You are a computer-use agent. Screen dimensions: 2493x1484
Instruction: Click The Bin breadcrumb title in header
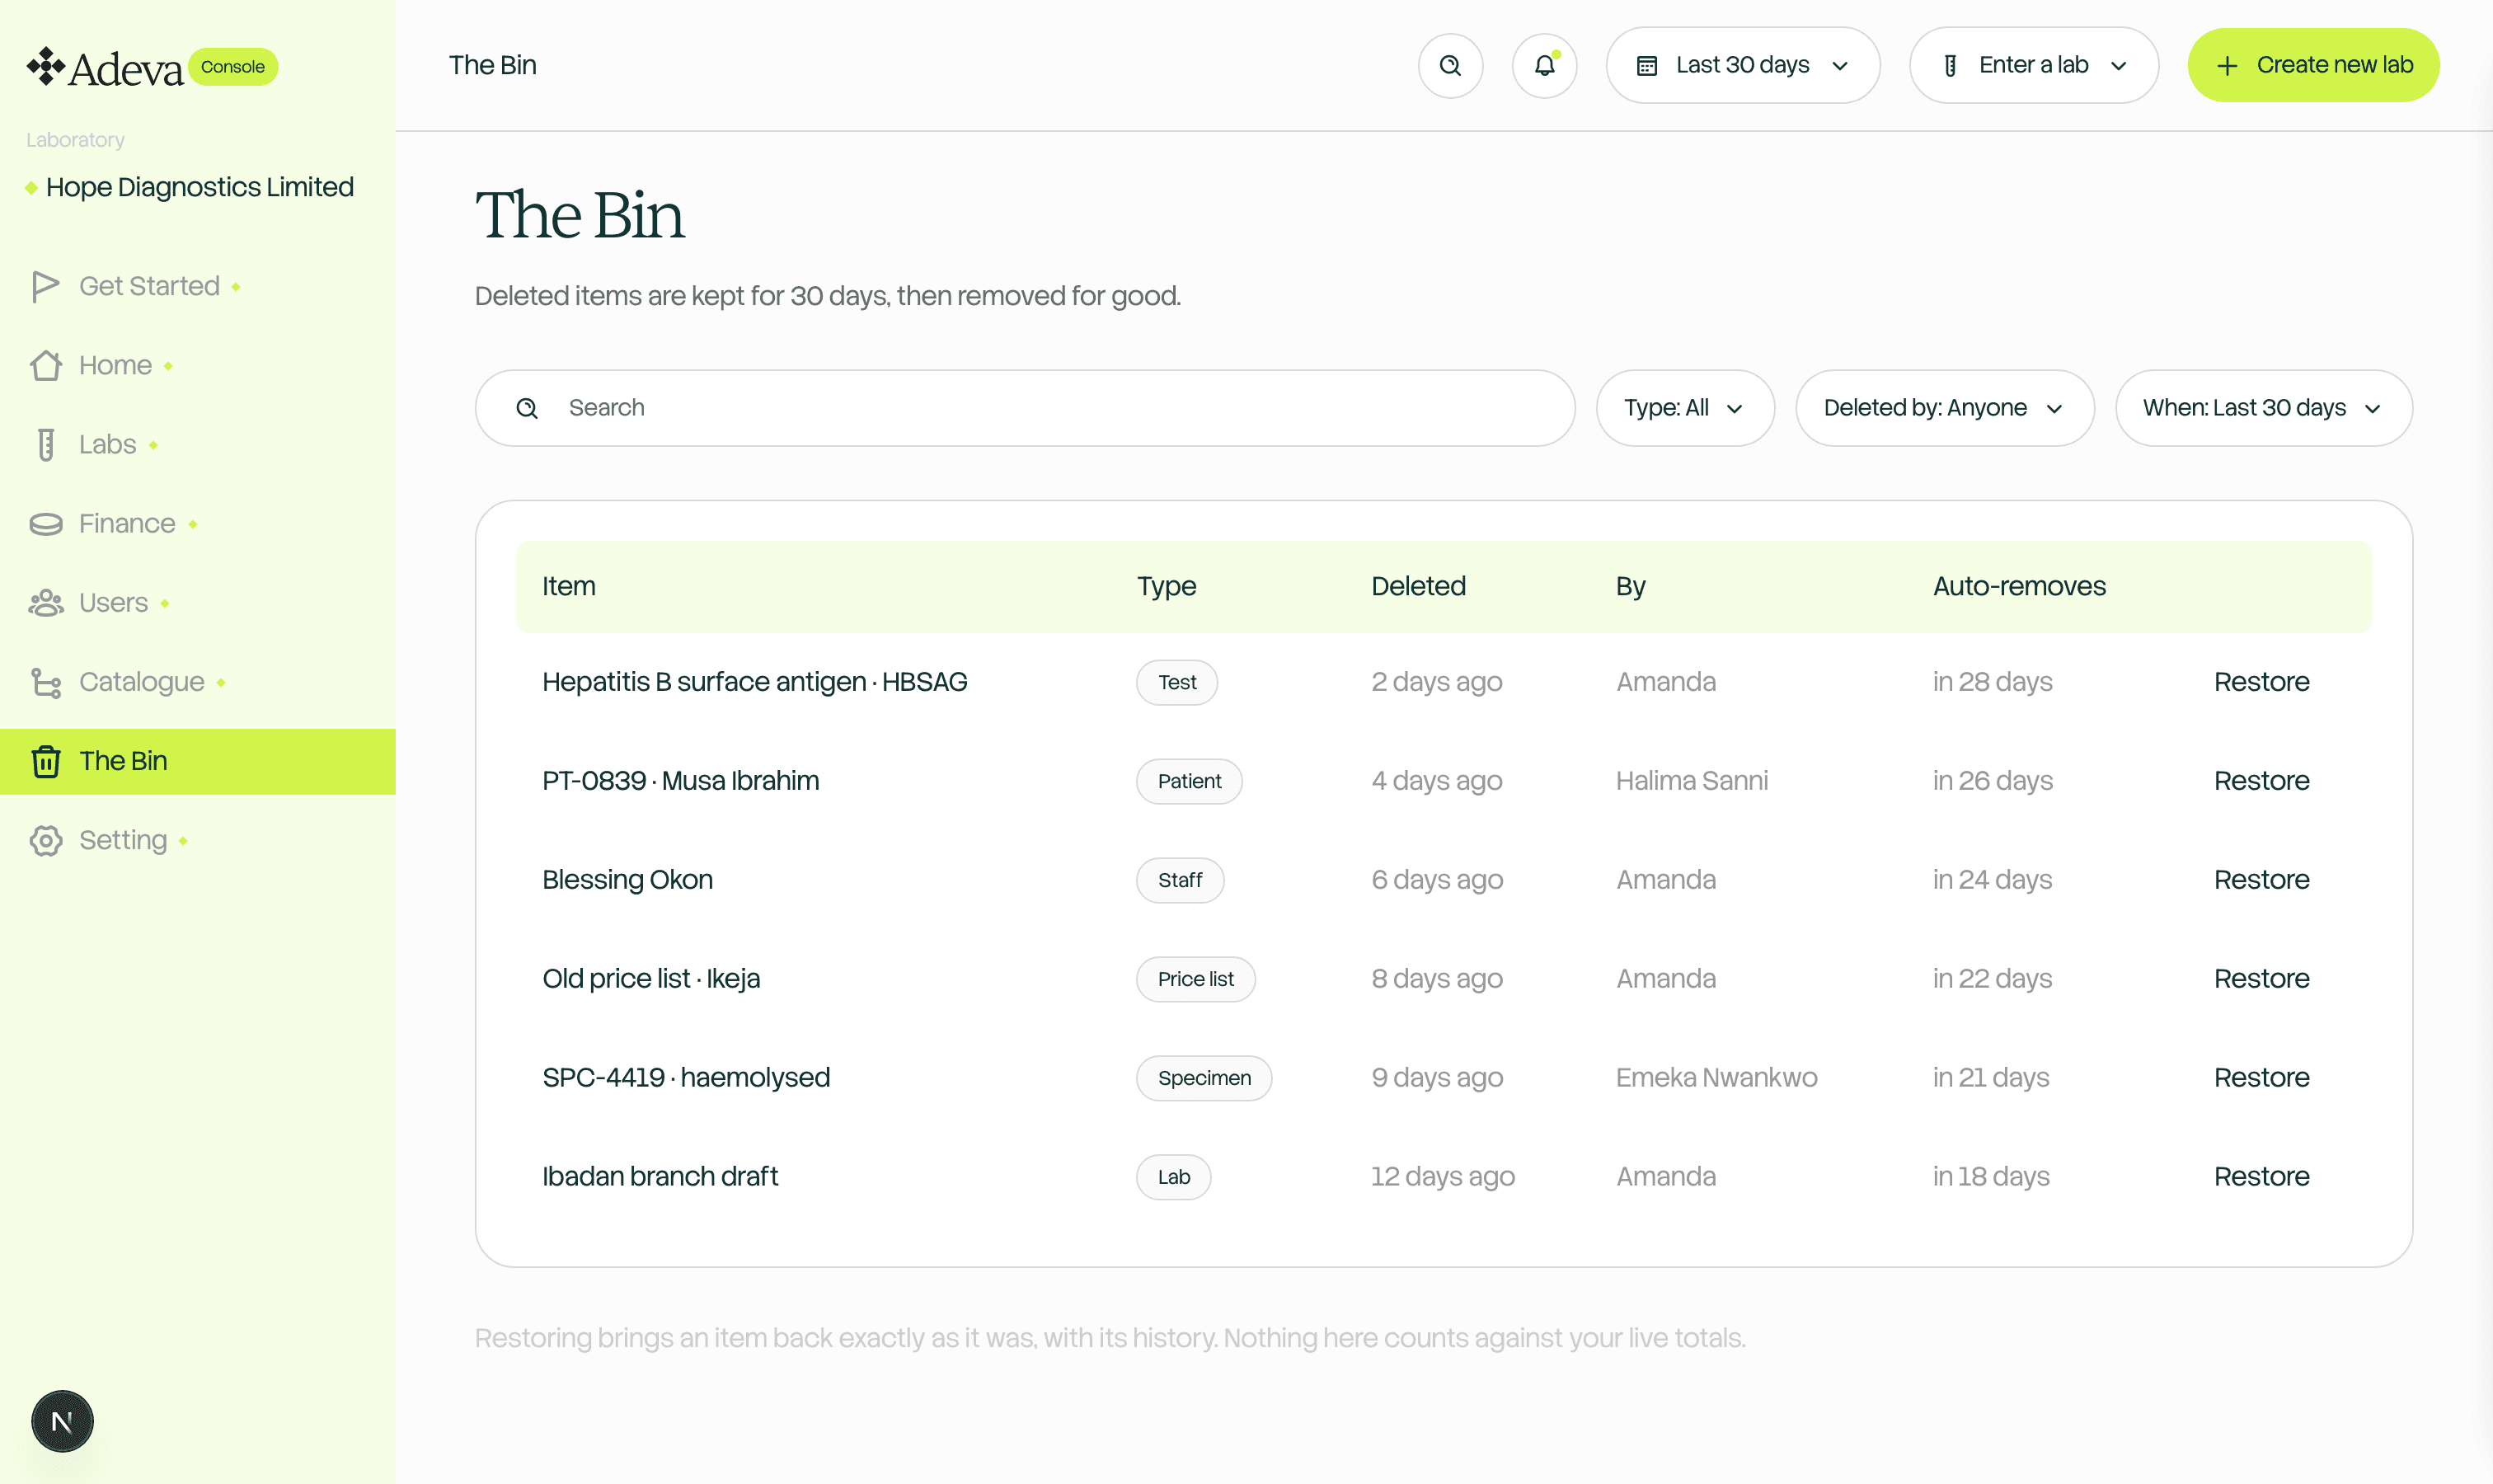point(492,66)
